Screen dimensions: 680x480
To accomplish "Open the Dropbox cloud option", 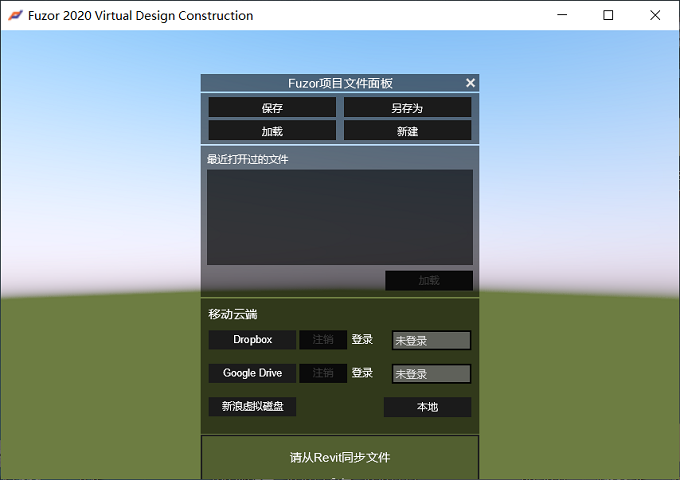I will click(252, 340).
